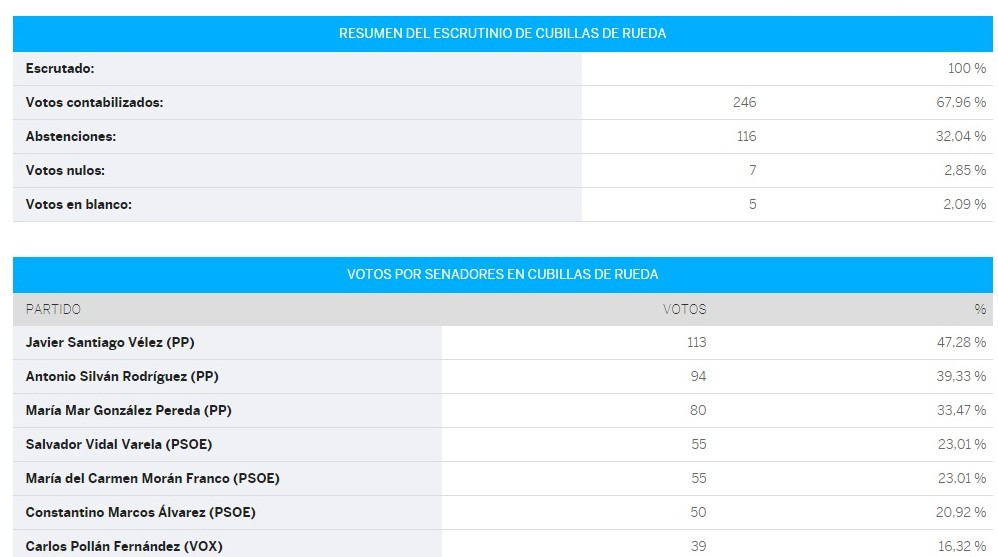Click the 113 votes value for Vélez
Screen dimensions: 998x557
[696, 342]
